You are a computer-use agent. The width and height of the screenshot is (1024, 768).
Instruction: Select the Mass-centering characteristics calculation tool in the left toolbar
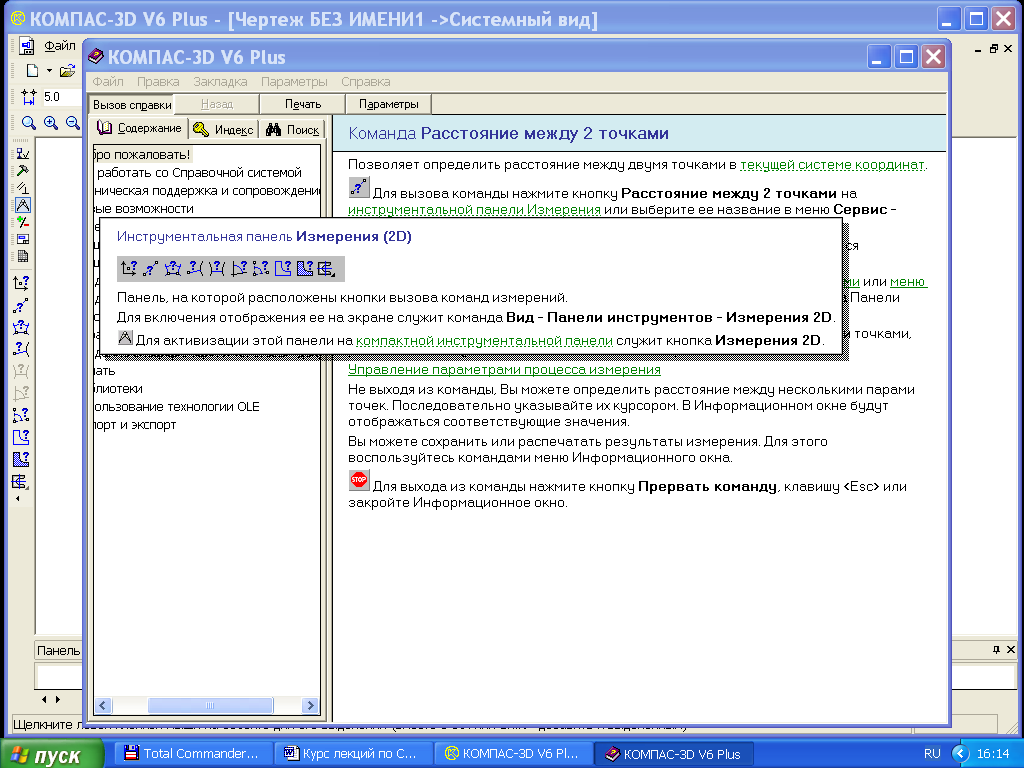pos(21,482)
